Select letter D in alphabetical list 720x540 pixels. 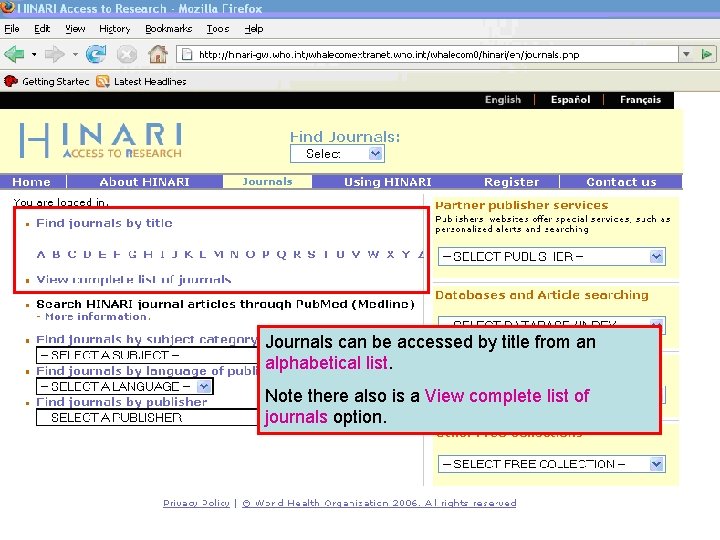[x=87, y=254]
